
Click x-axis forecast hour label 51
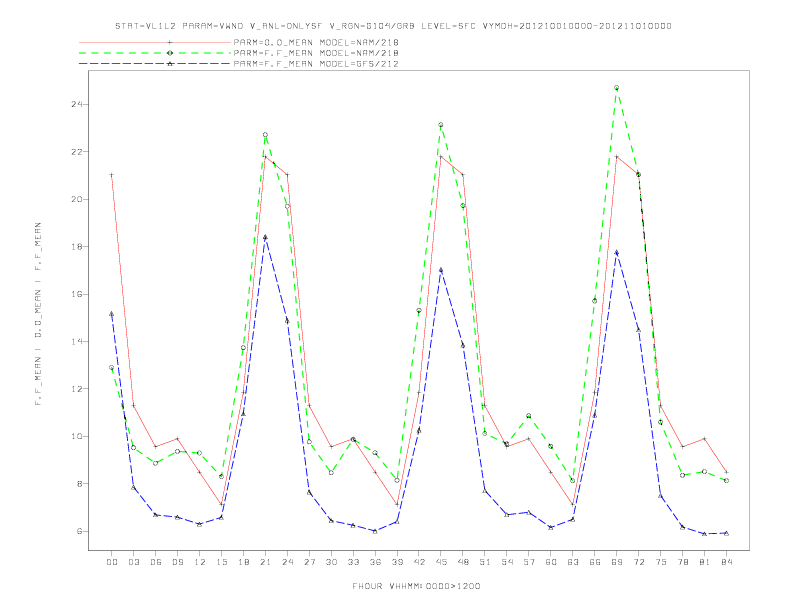tap(485, 562)
